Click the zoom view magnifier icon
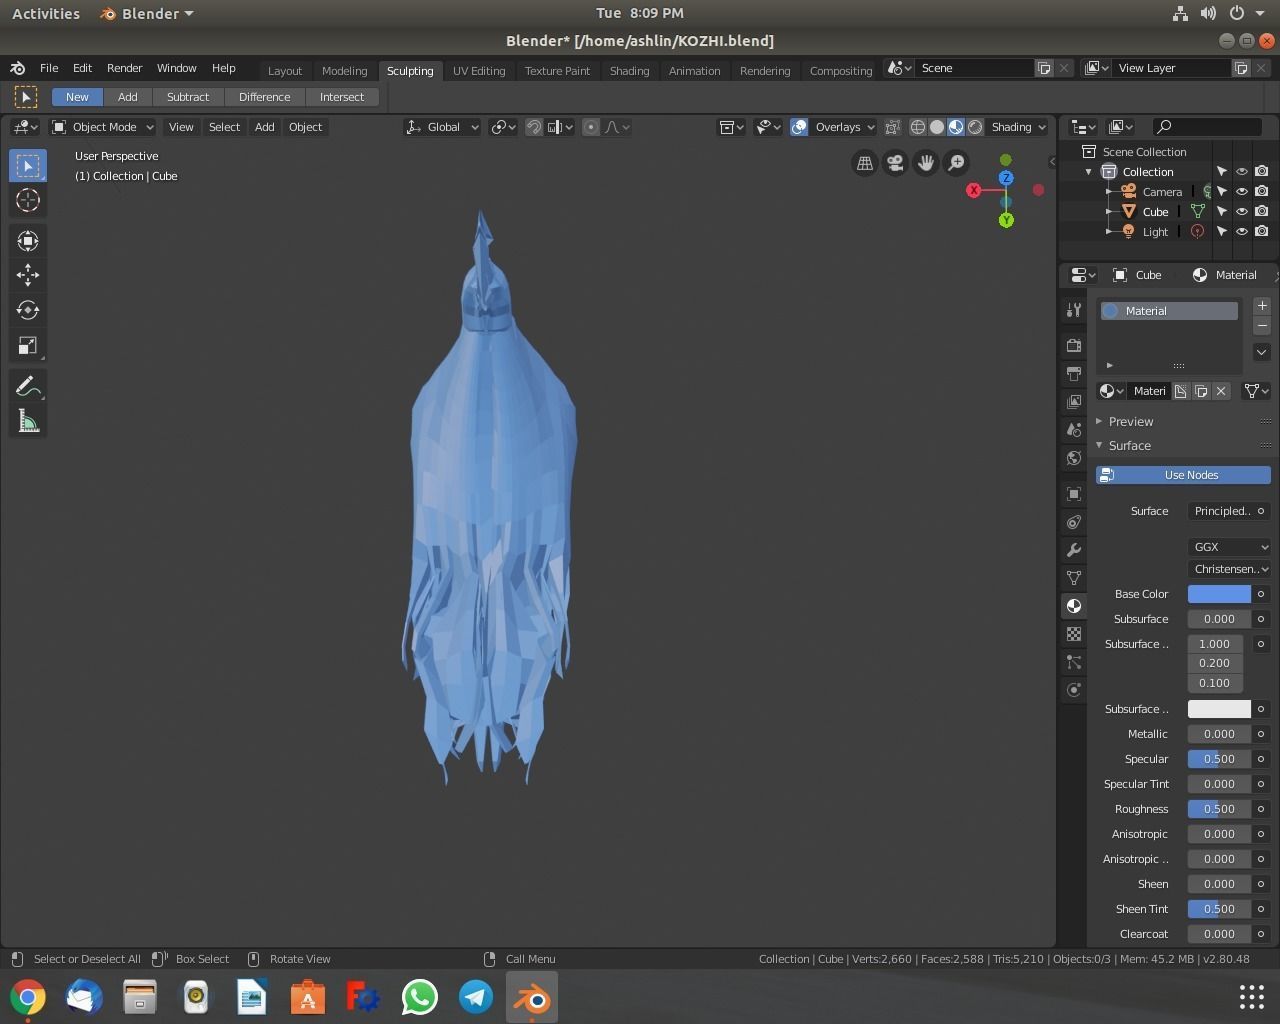Image resolution: width=1280 pixels, height=1024 pixels. pos(957,163)
